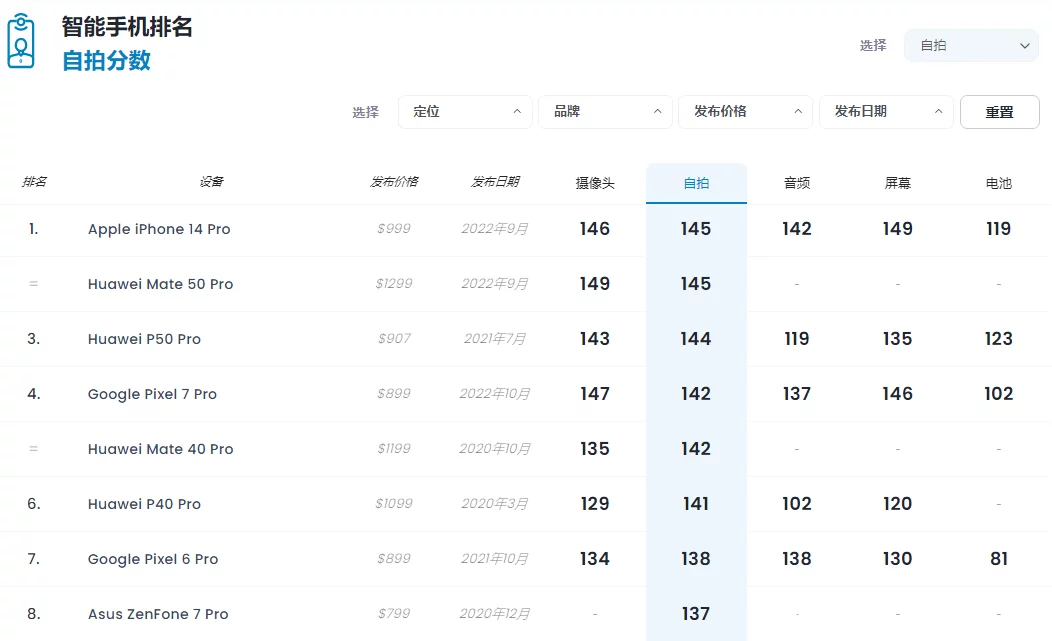Open the 发布价格 filter dropdown
Image resolution: width=1052 pixels, height=641 pixels.
[x=745, y=111]
